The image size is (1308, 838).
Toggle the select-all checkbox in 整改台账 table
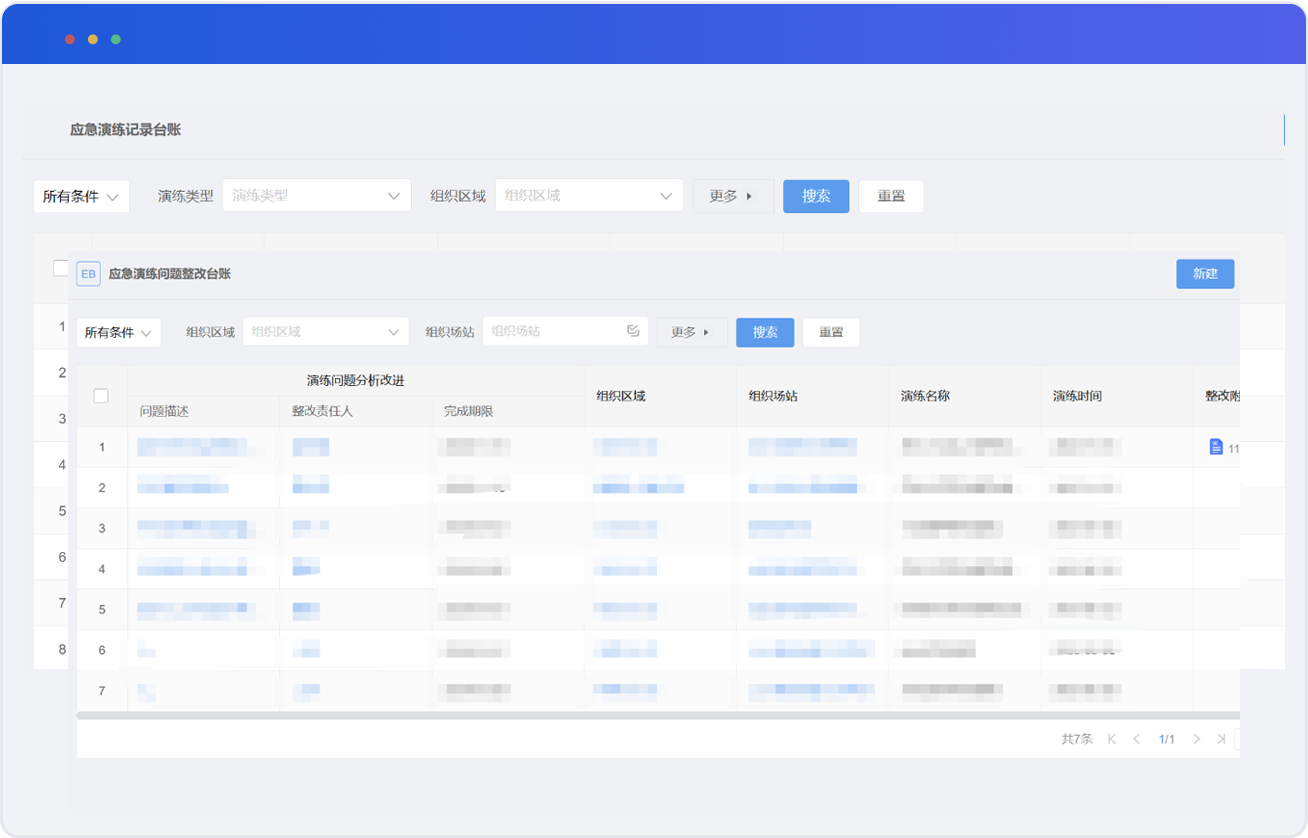(x=101, y=396)
